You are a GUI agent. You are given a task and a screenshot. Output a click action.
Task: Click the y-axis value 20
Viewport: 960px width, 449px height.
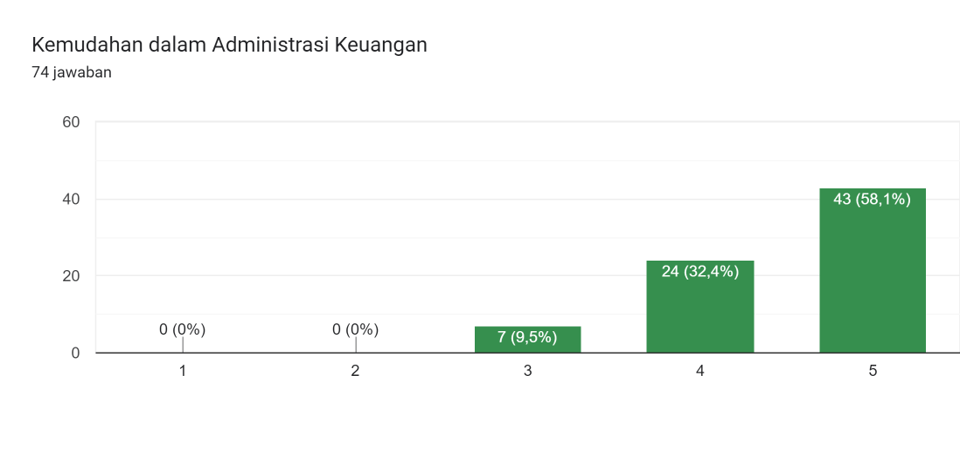71,276
